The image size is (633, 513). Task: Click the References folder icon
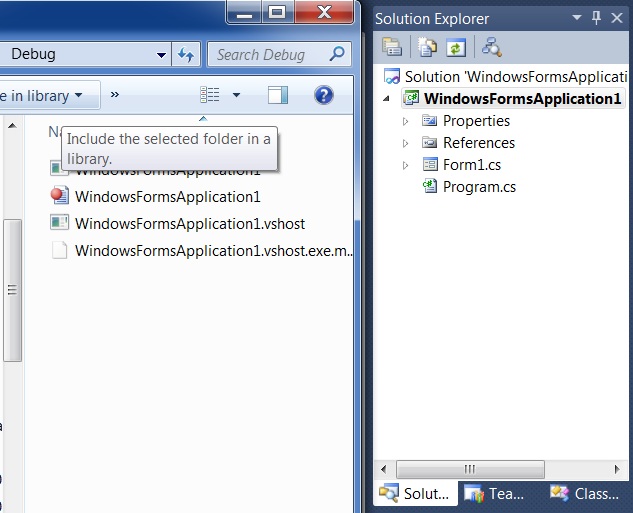click(x=430, y=142)
